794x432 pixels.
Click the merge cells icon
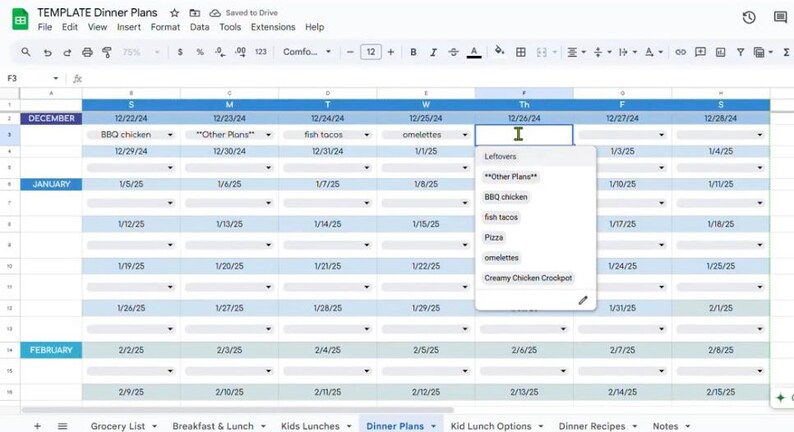tap(541, 52)
